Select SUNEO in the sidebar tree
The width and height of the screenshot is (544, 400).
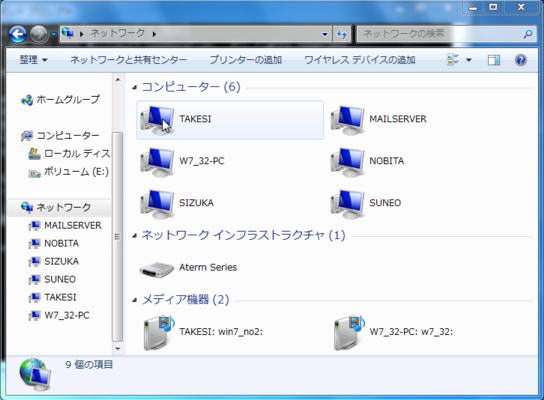point(52,279)
